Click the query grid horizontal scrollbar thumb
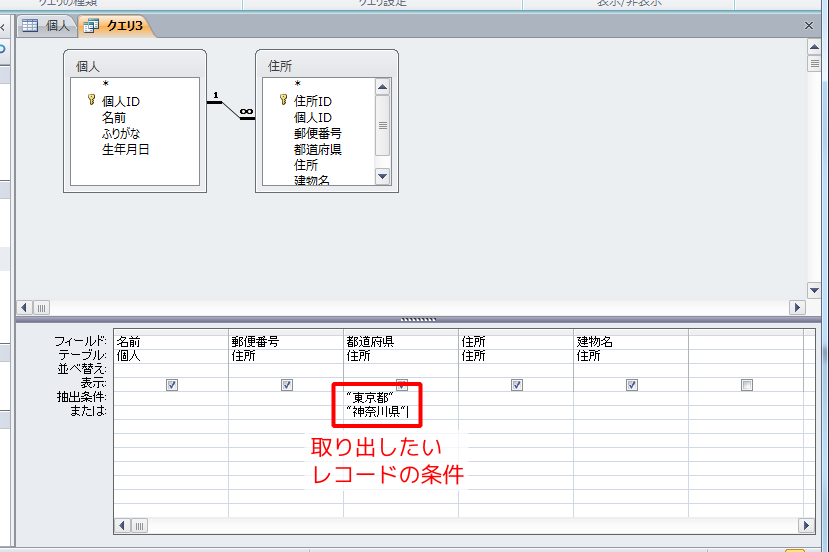Image resolution: width=829 pixels, height=552 pixels. (139, 526)
